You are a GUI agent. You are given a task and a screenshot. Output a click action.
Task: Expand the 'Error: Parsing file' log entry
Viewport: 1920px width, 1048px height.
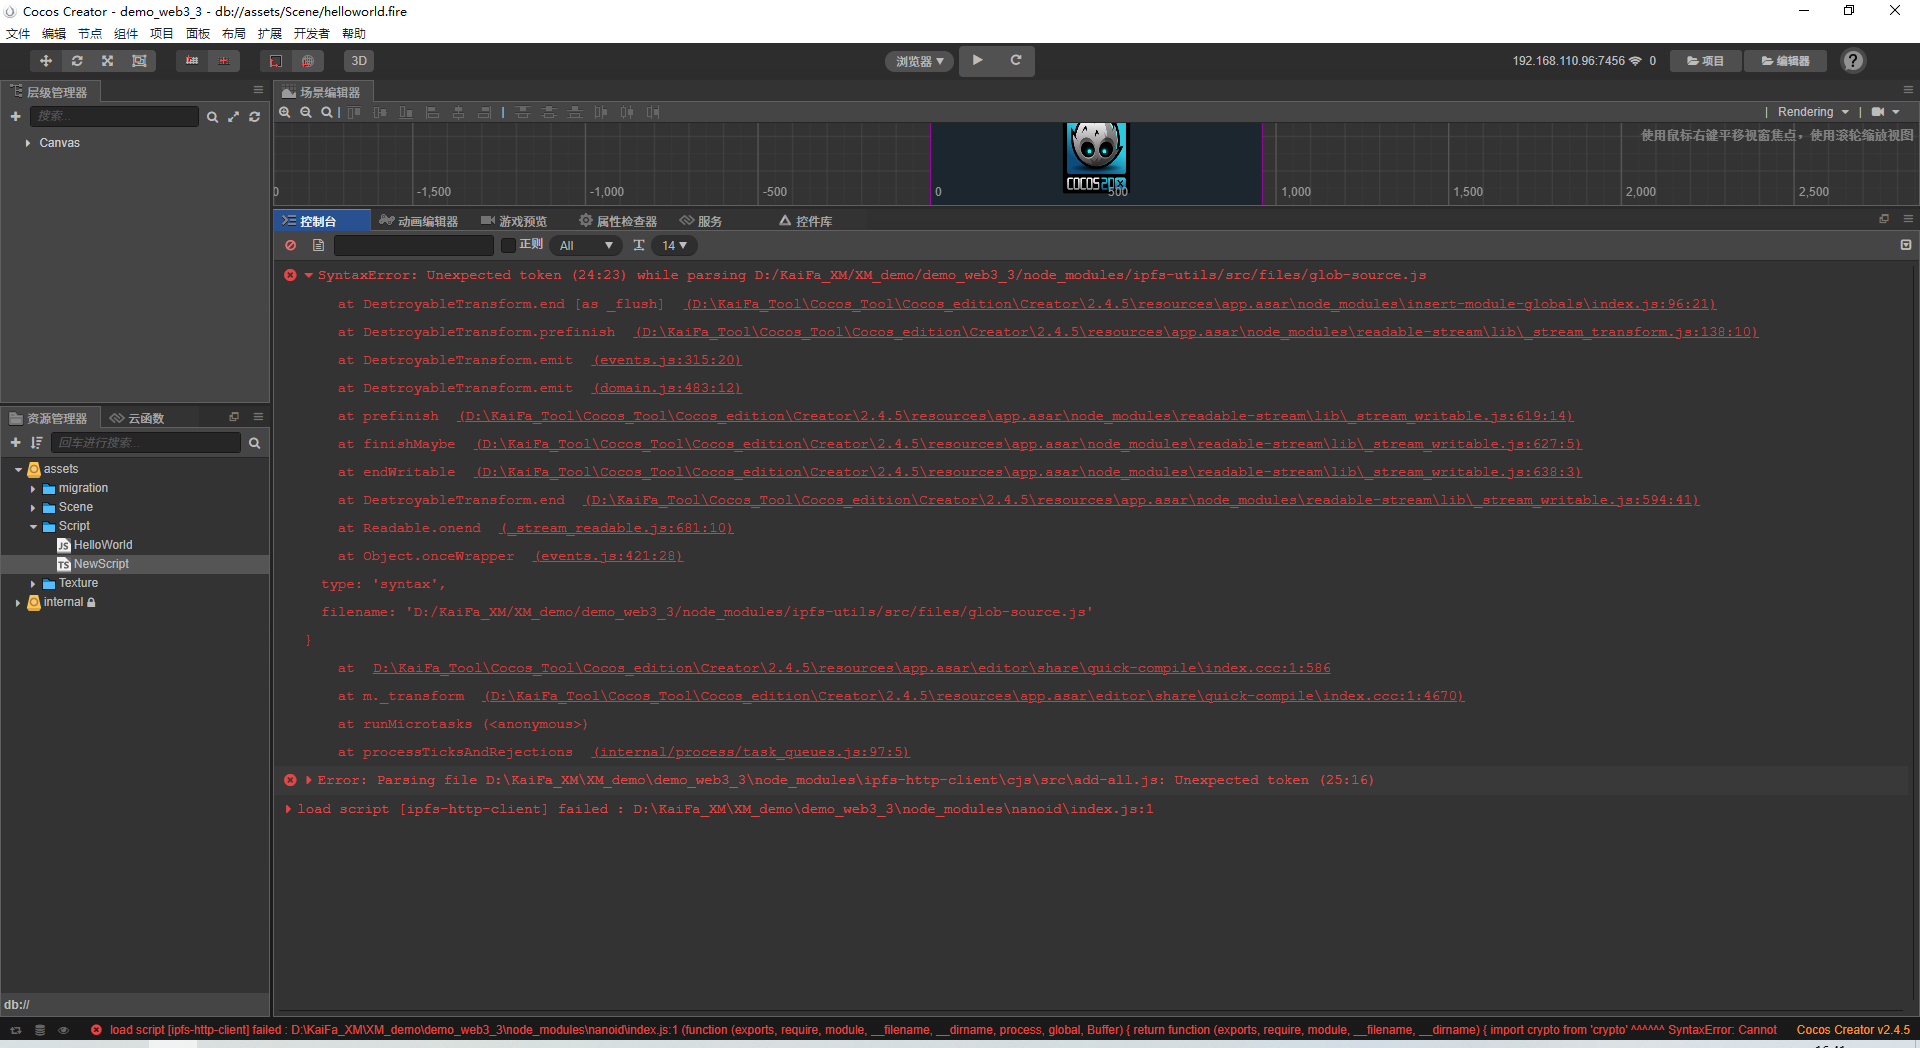pos(309,780)
